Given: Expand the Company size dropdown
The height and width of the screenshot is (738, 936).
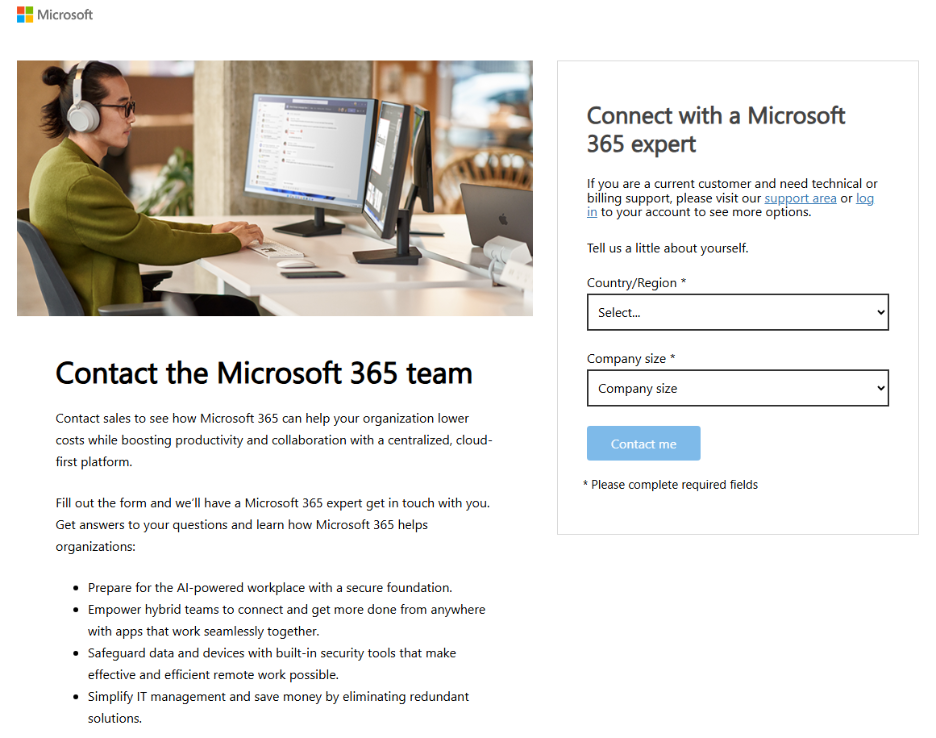Looking at the screenshot, I should pyautogui.click(x=737, y=388).
